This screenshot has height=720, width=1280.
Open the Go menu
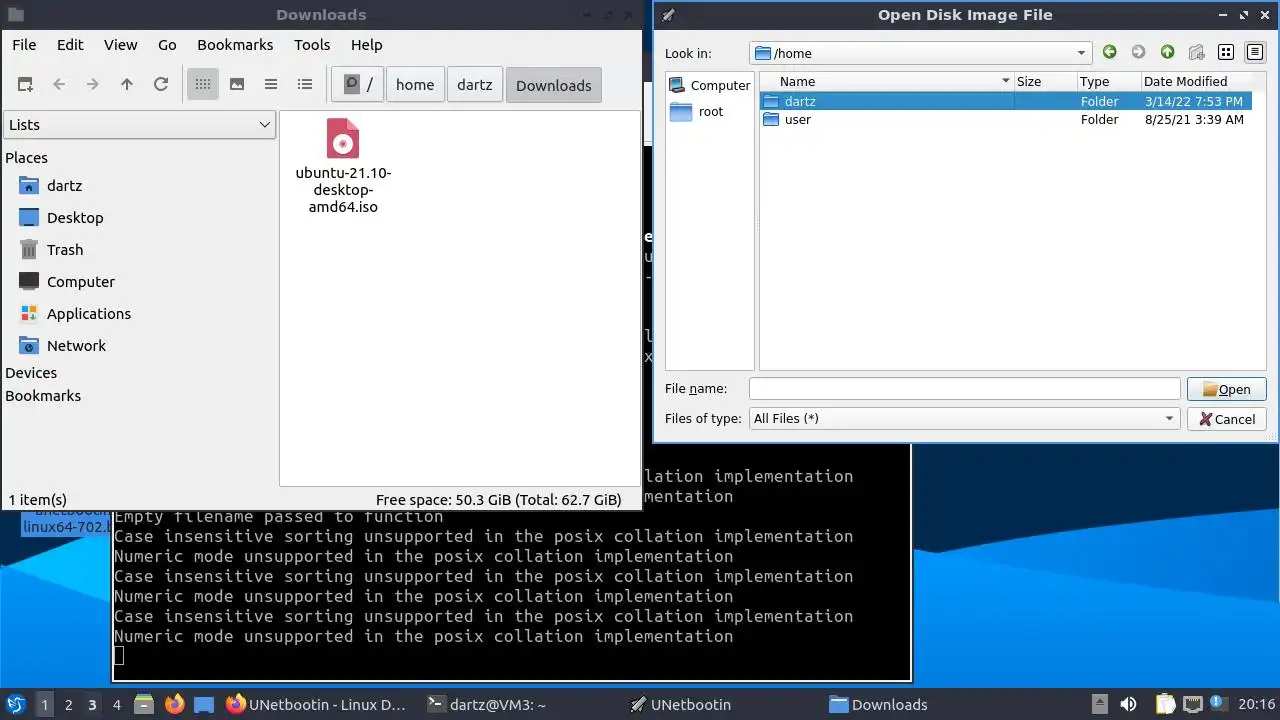point(167,45)
